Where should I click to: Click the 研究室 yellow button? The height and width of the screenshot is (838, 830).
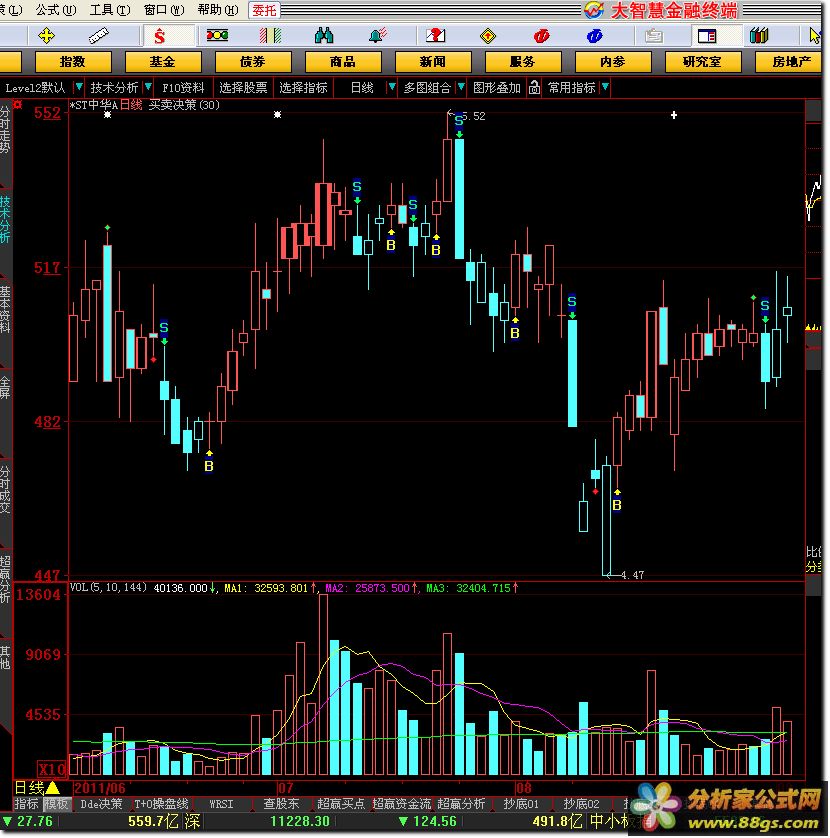(x=703, y=62)
